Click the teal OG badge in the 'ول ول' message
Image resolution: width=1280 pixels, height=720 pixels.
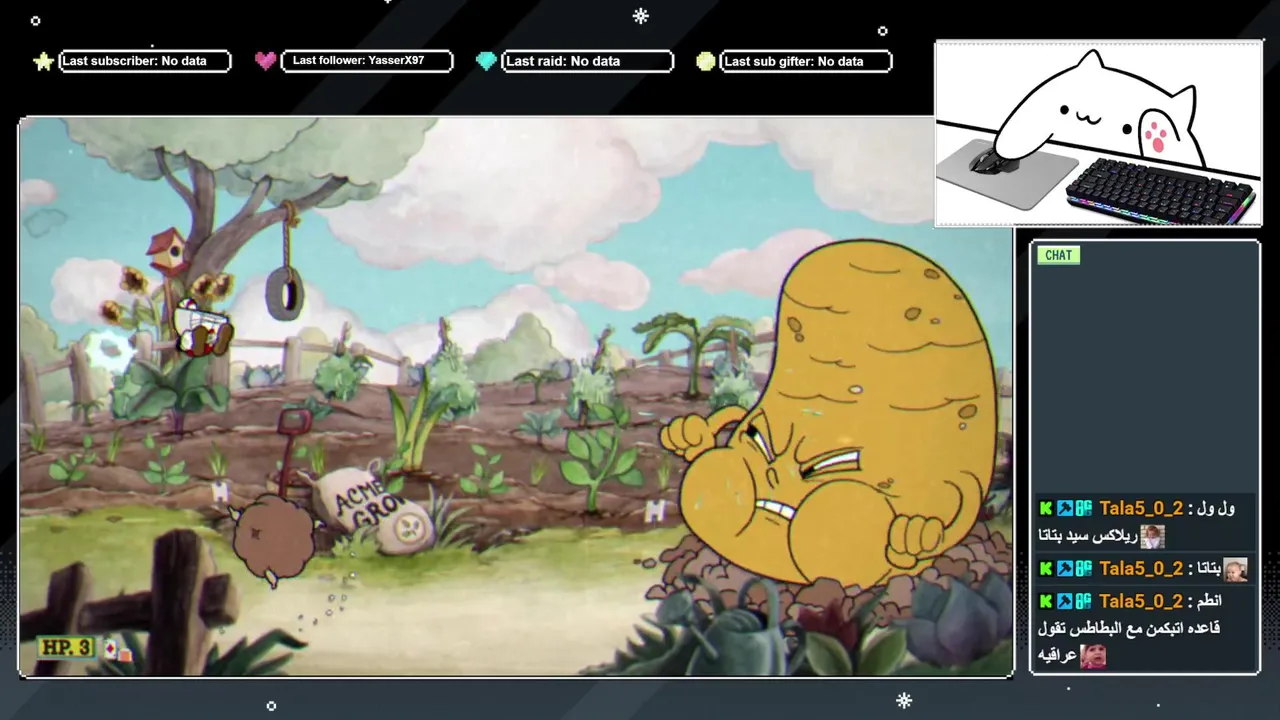tap(1084, 509)
